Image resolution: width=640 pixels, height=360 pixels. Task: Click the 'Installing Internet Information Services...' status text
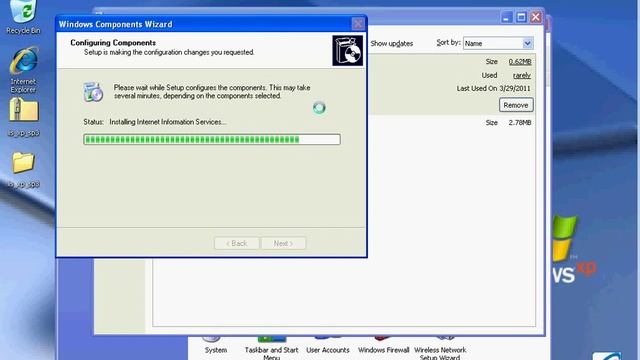[168, 122]
